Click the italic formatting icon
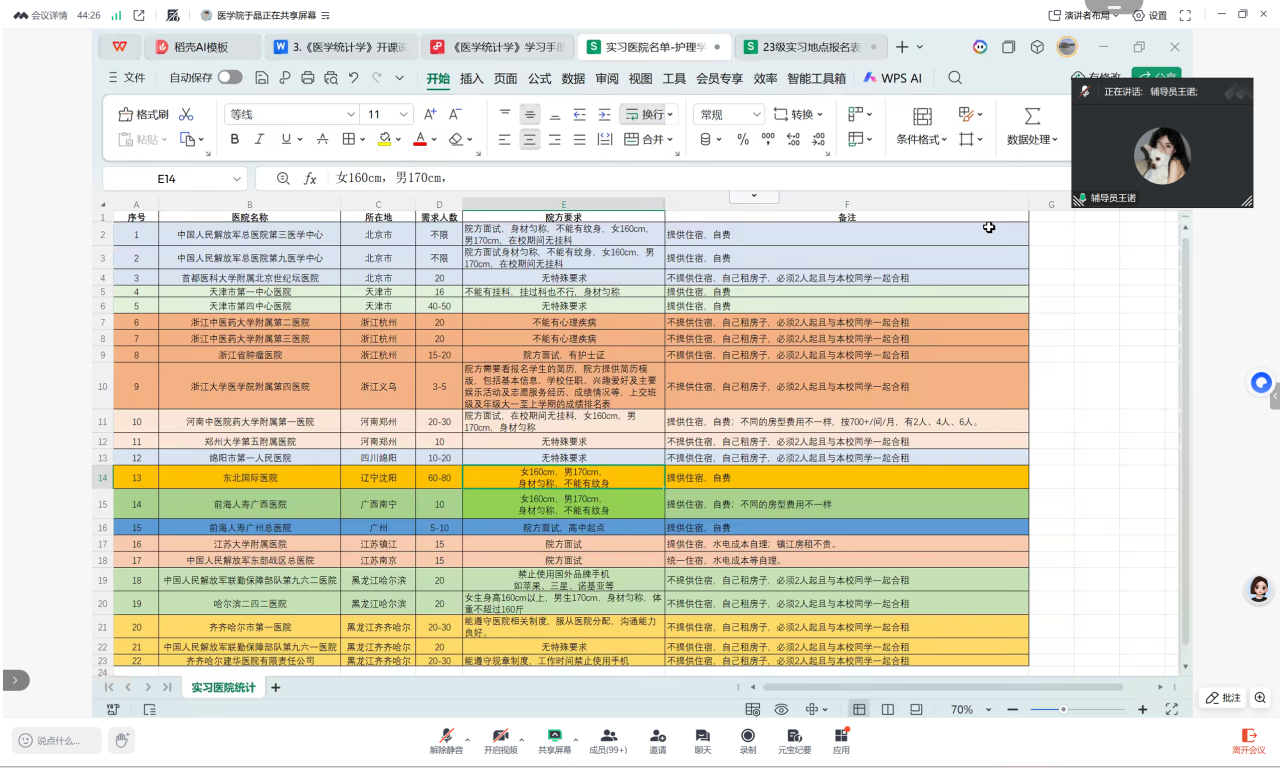This screenshot has height=768, width=1280. click(x=260, y=140)
